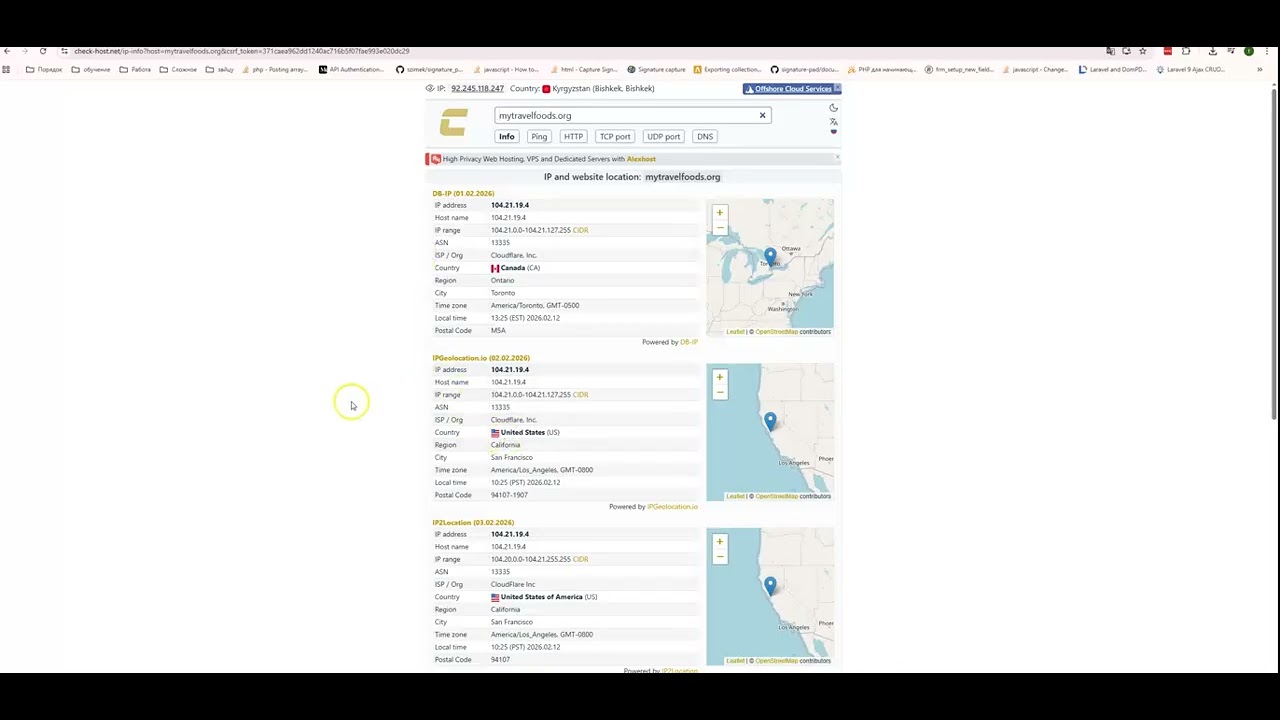The image size is (1280, 720).
Task: Zoom out on the DB-IP Toronto map
Action: pyautogui.click(x=719, y=227)
